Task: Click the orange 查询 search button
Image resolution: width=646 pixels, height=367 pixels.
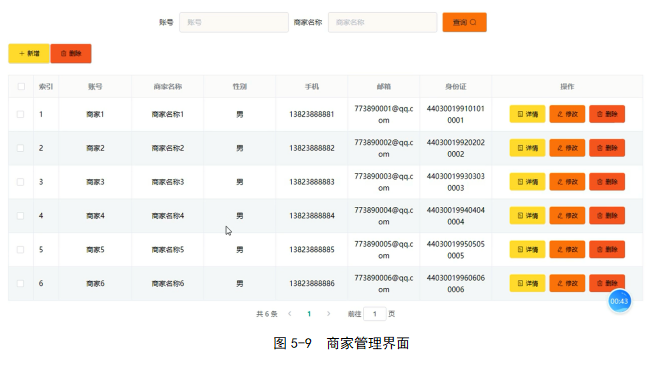Action: coord(464,22)
